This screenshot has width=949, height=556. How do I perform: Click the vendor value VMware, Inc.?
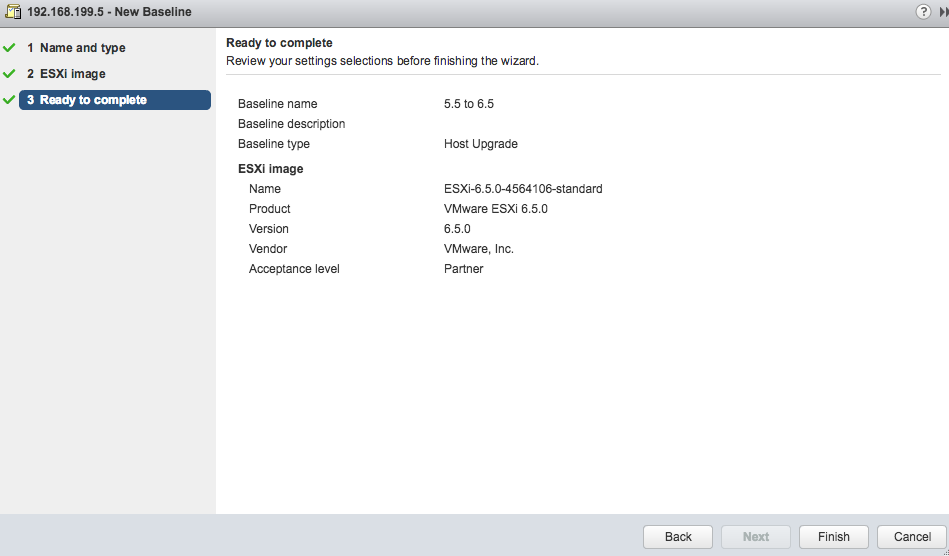[x=479, y=249]
